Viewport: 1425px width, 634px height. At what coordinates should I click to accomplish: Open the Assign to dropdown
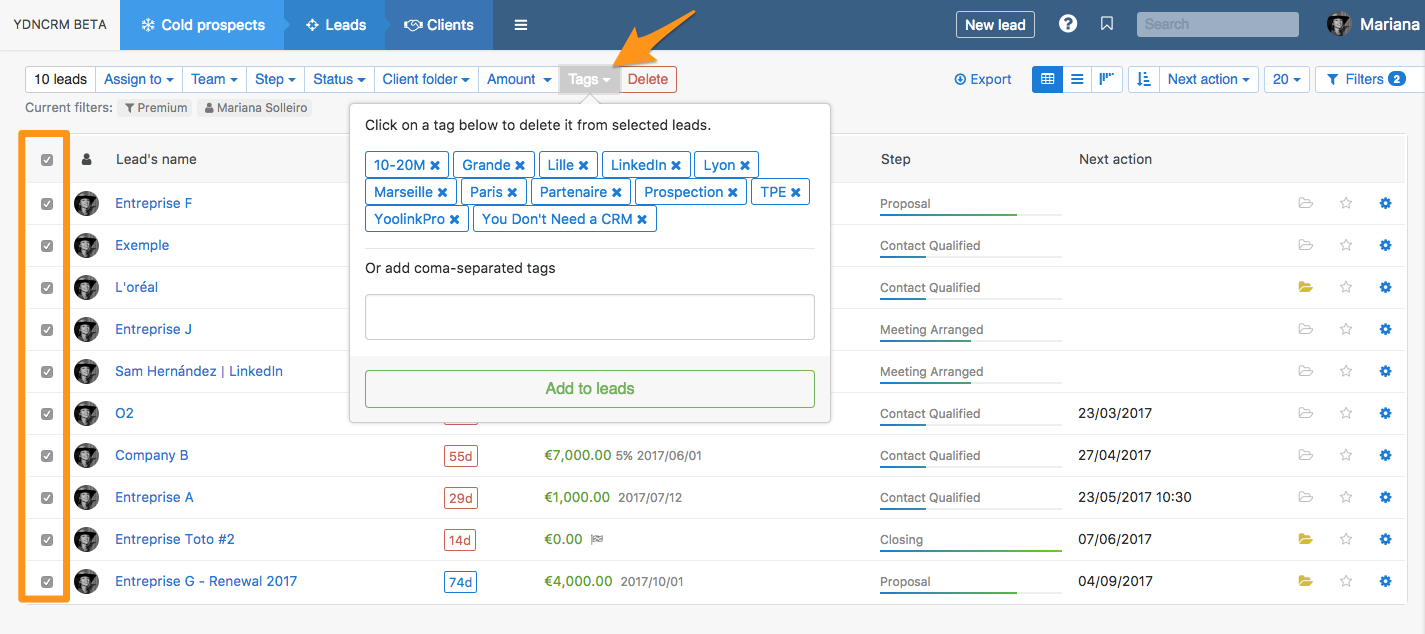[x=138, y=78]
